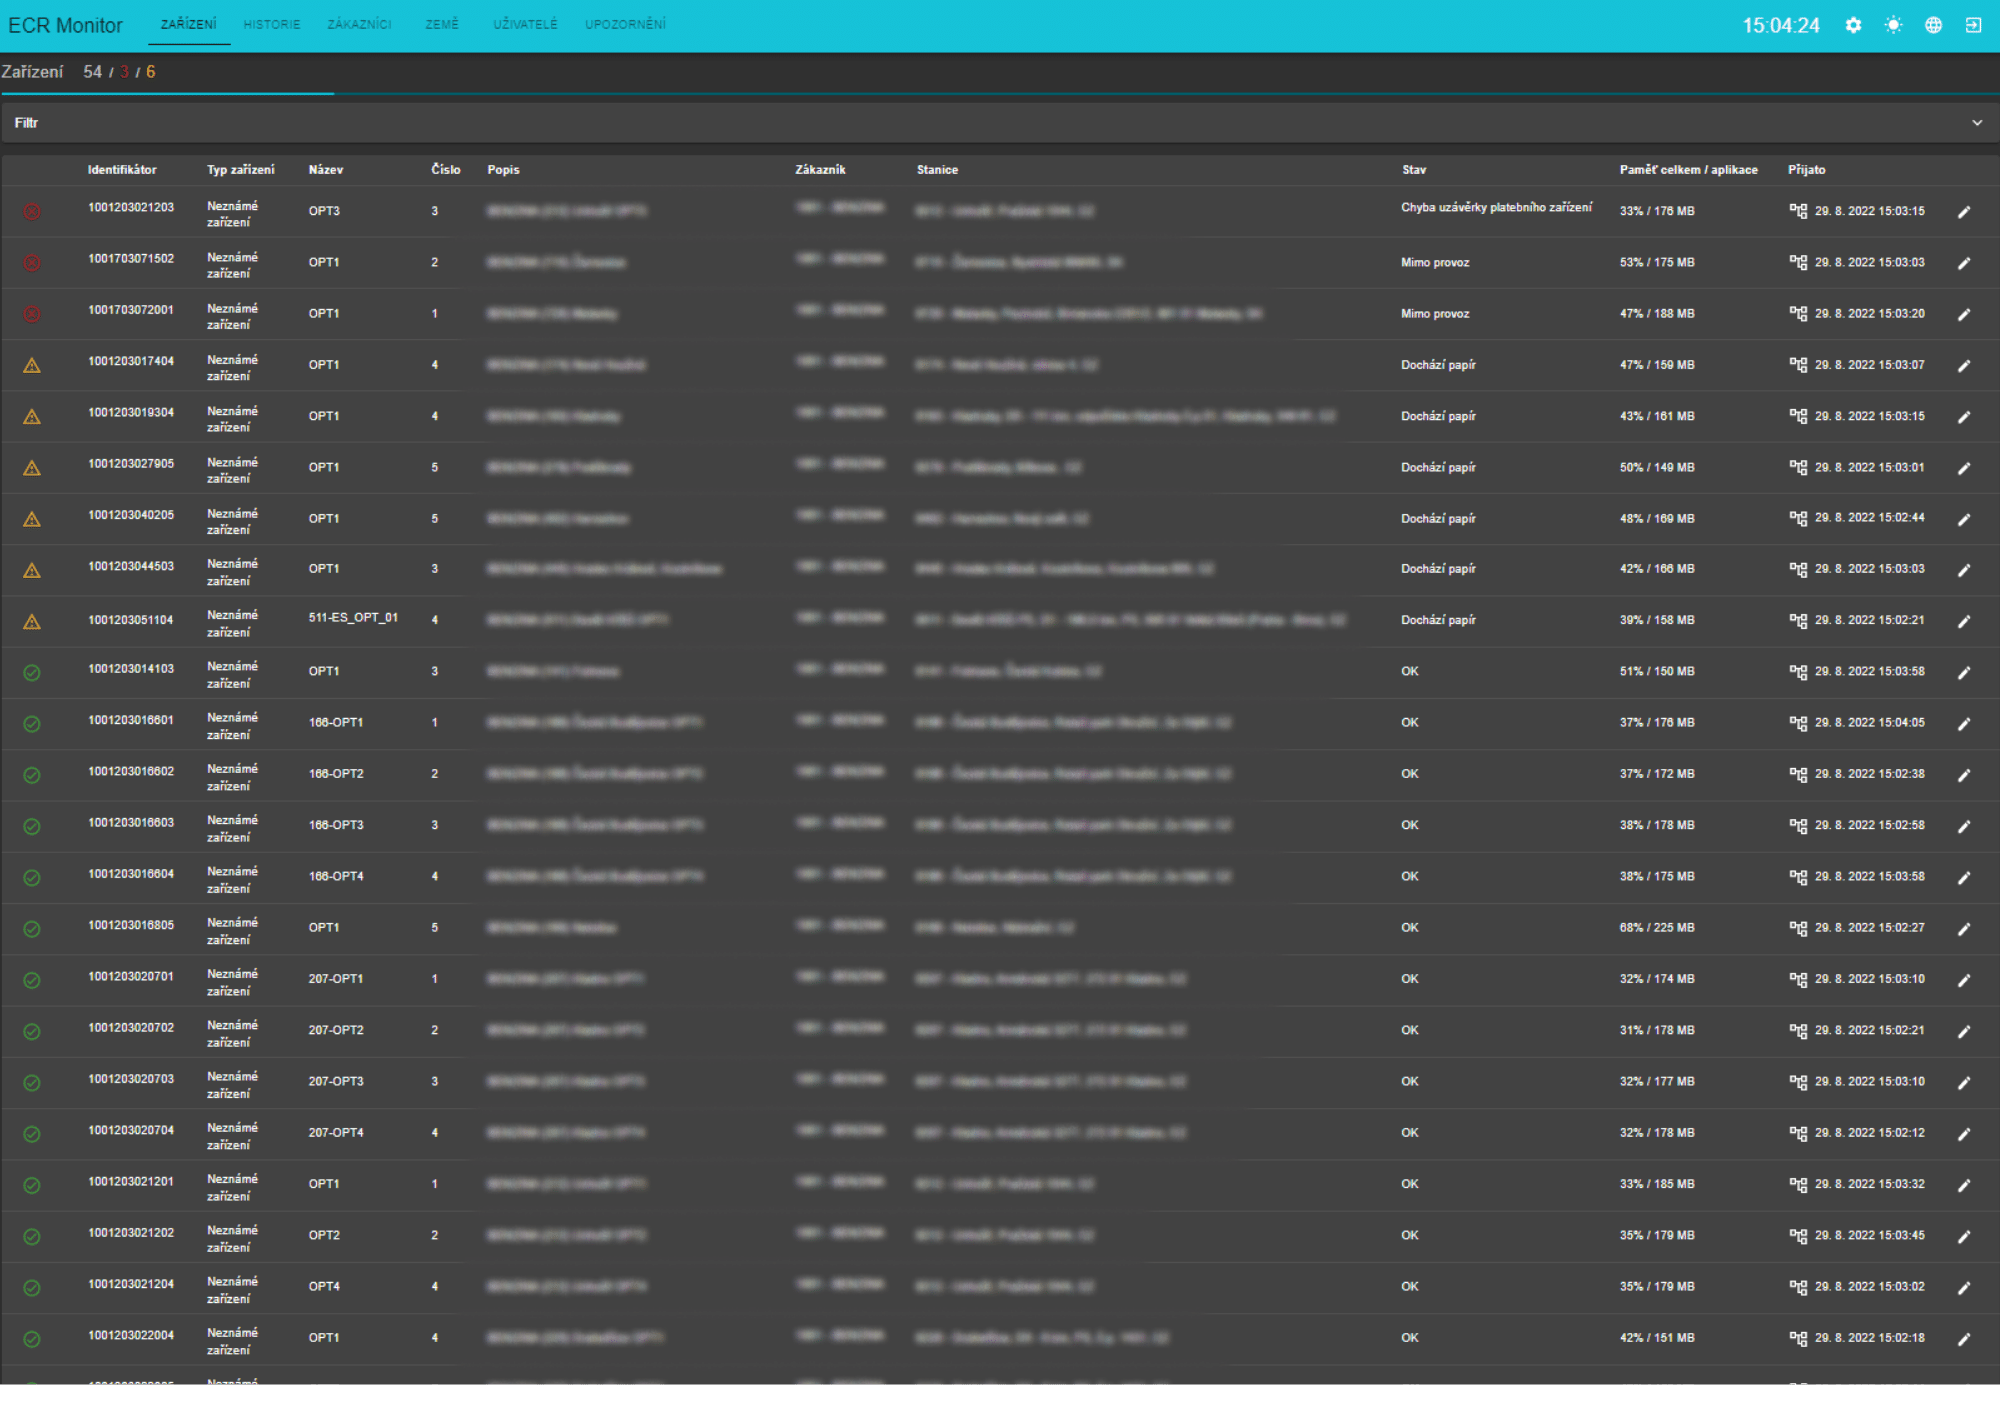
Task: Open the language globe icon
Action: (x=1933, y=26)
